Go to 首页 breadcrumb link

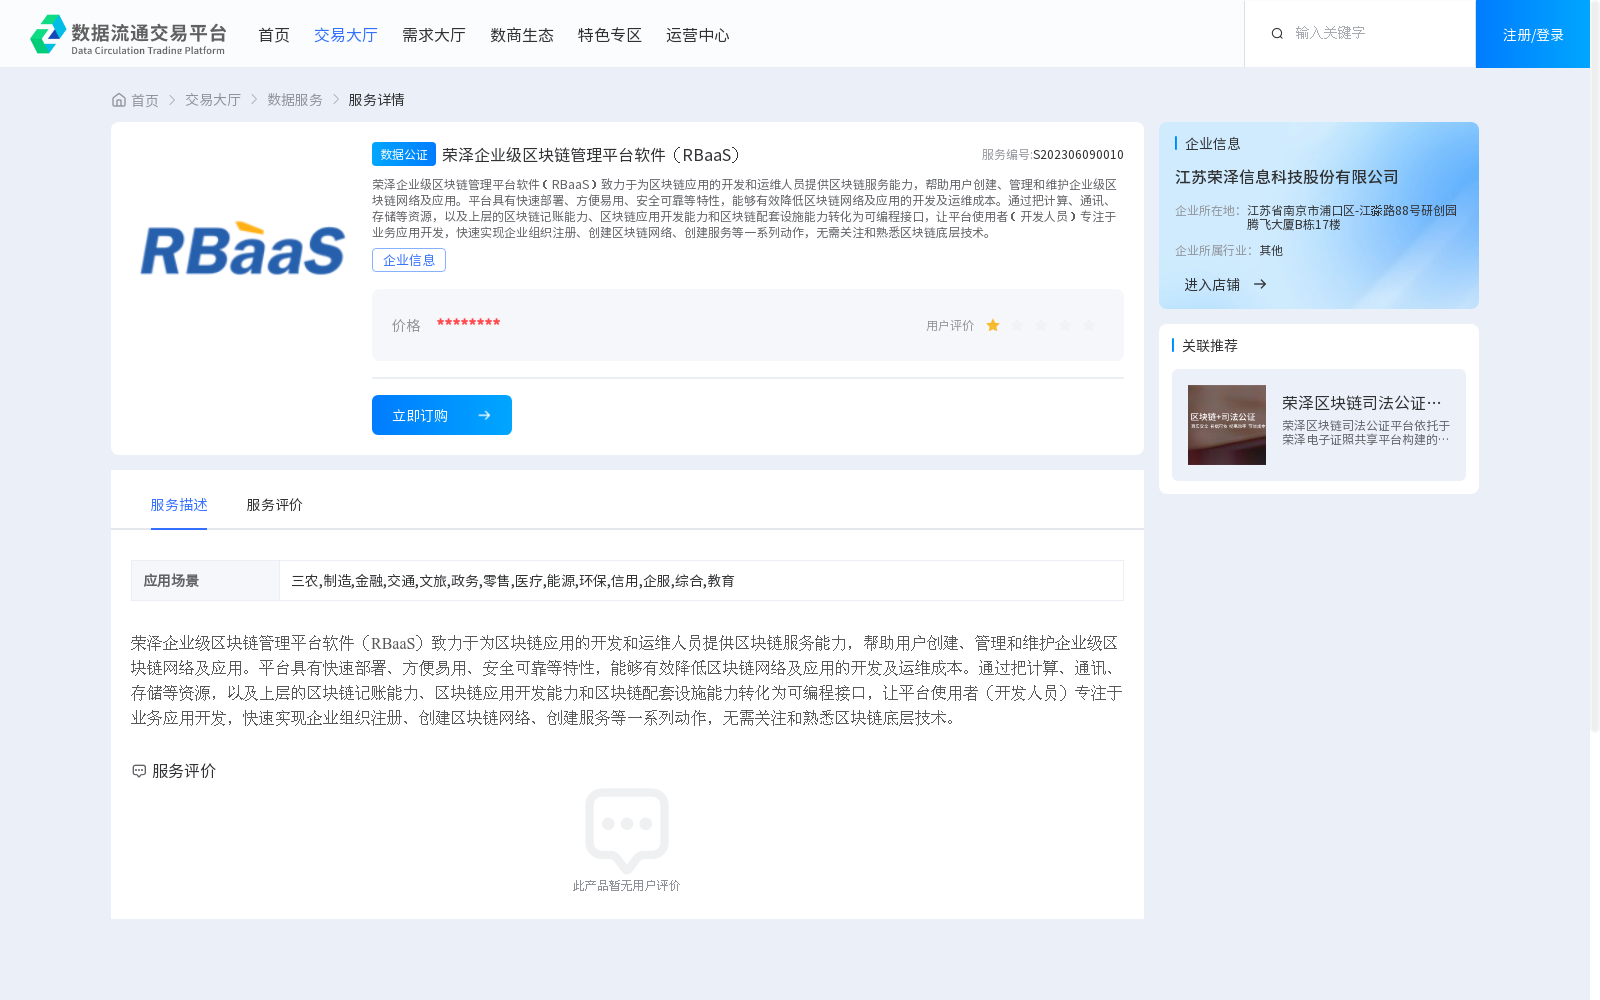[145, 100]
